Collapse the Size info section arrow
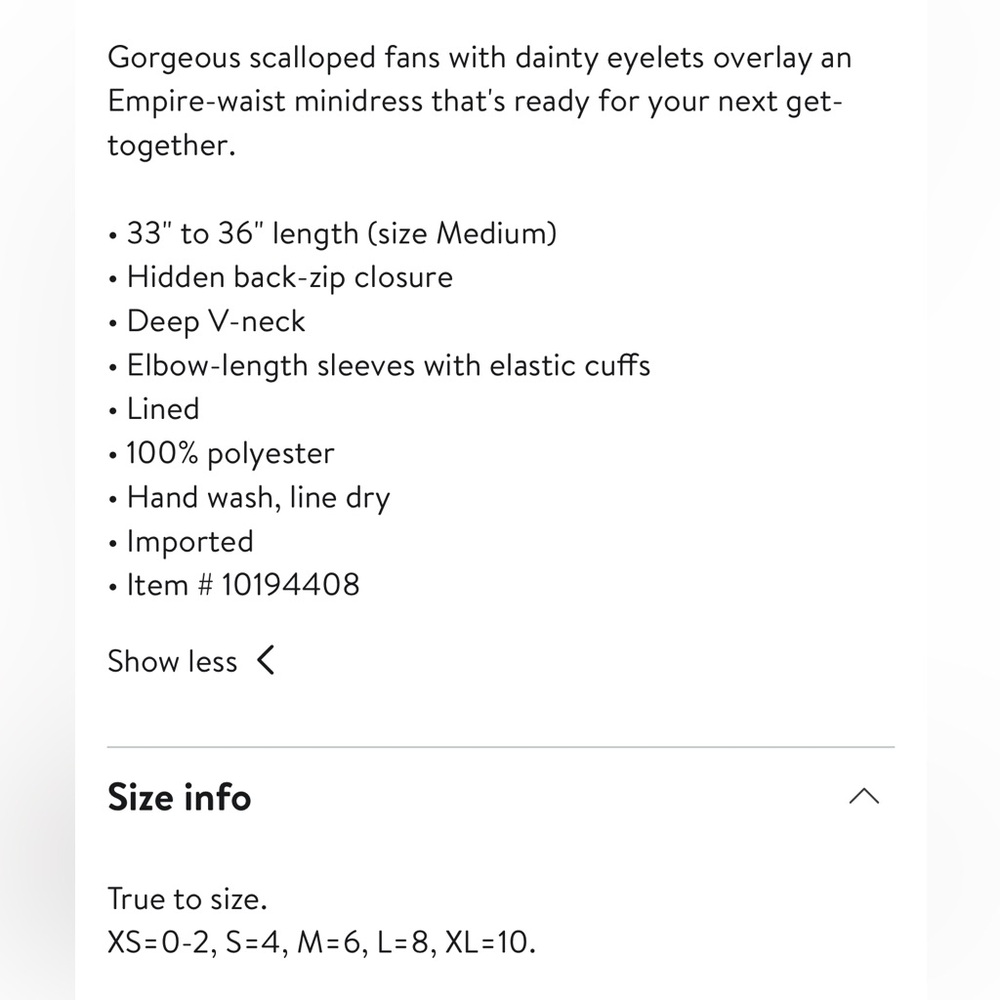1000x1000 pixels. point(864,796)
